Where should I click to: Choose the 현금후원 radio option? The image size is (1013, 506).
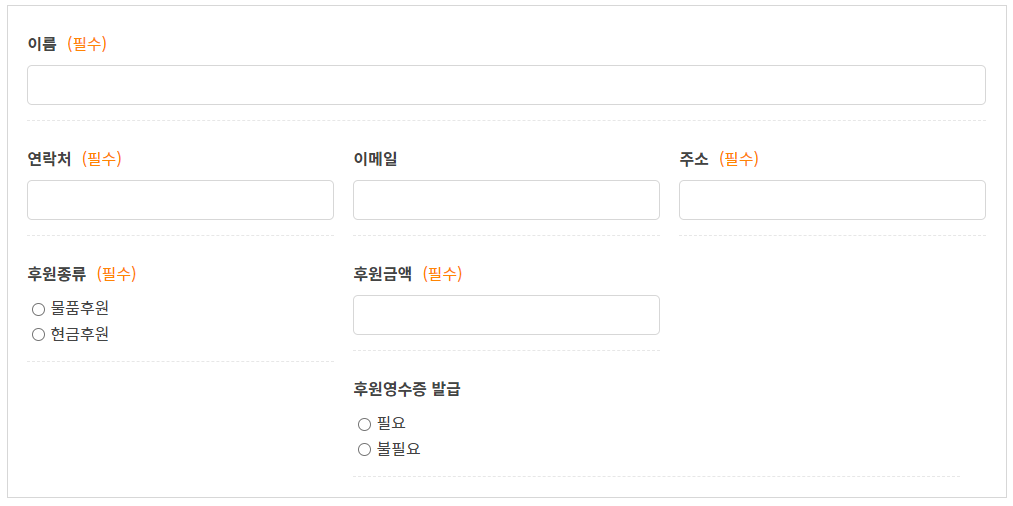point(39,335)
